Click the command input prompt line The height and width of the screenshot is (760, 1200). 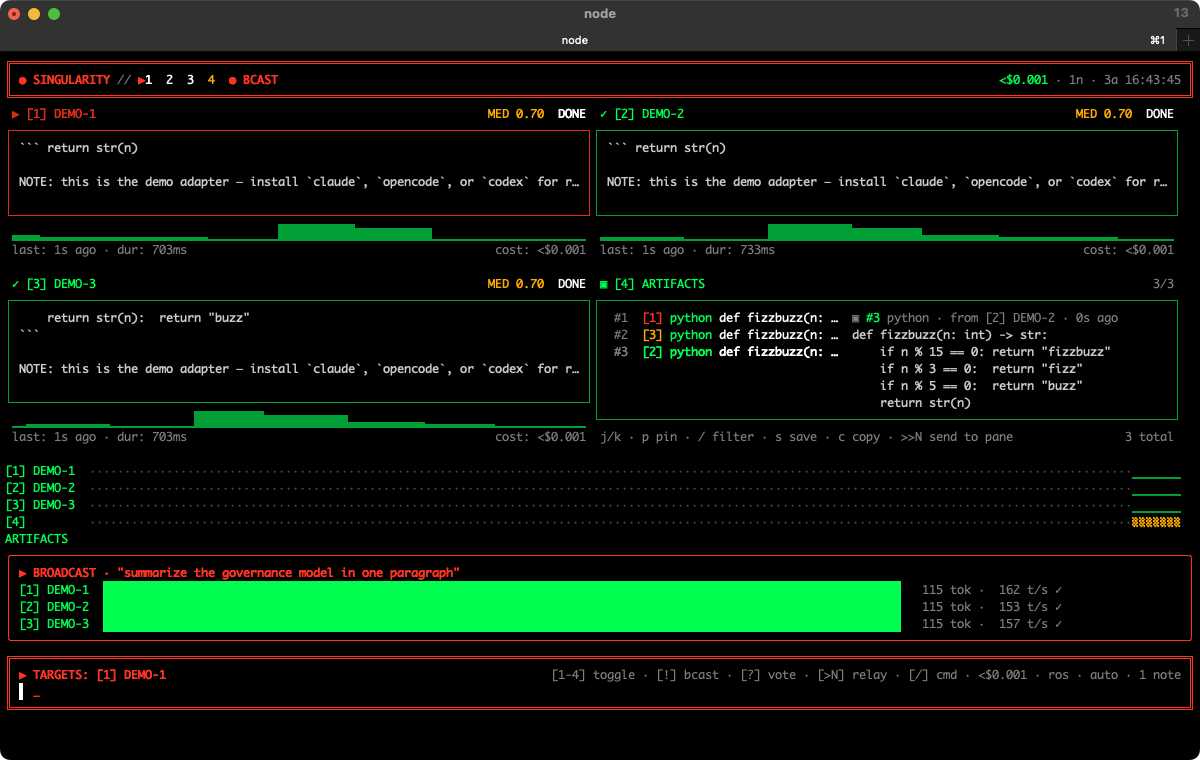click(600, 692)
